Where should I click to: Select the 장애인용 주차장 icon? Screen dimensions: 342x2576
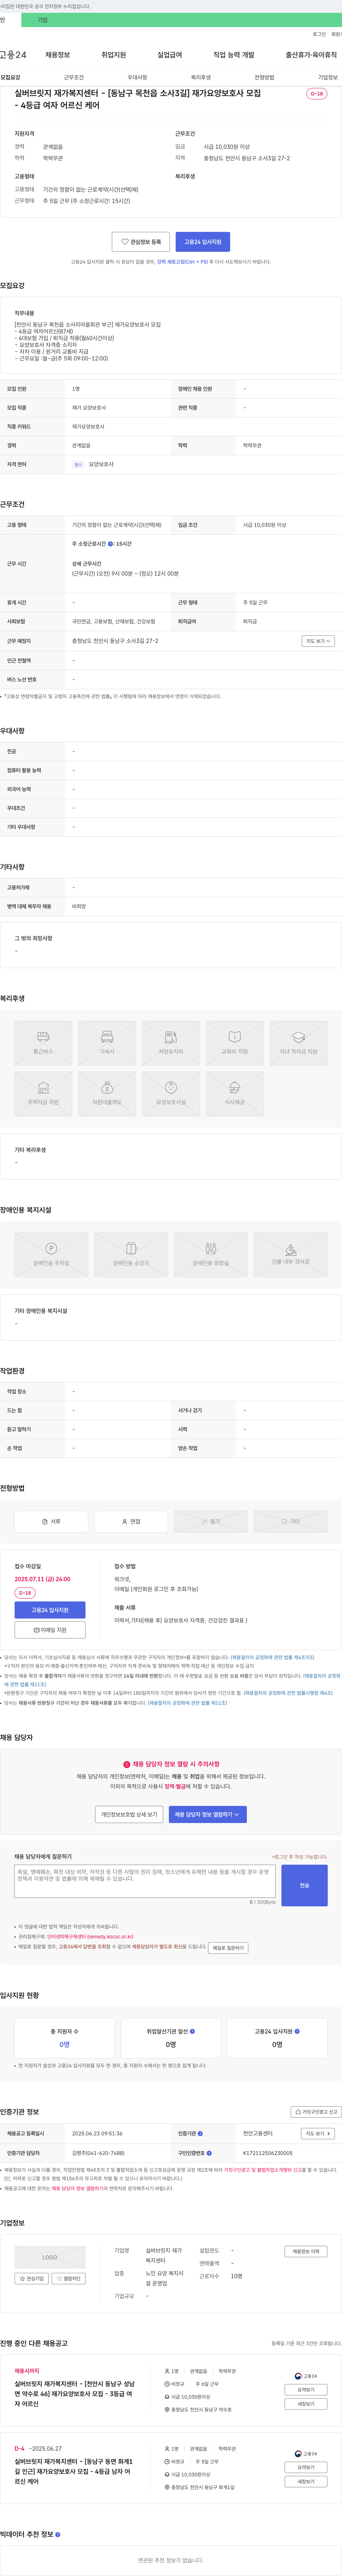coord(51,1255)
